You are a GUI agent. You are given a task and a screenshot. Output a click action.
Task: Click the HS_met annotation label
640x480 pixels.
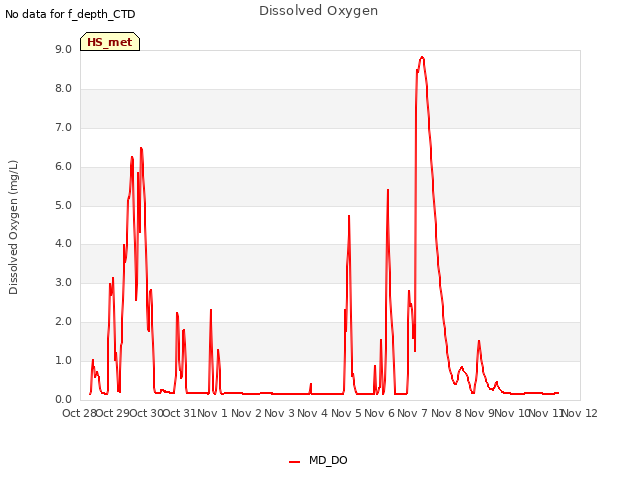(110, 42)
